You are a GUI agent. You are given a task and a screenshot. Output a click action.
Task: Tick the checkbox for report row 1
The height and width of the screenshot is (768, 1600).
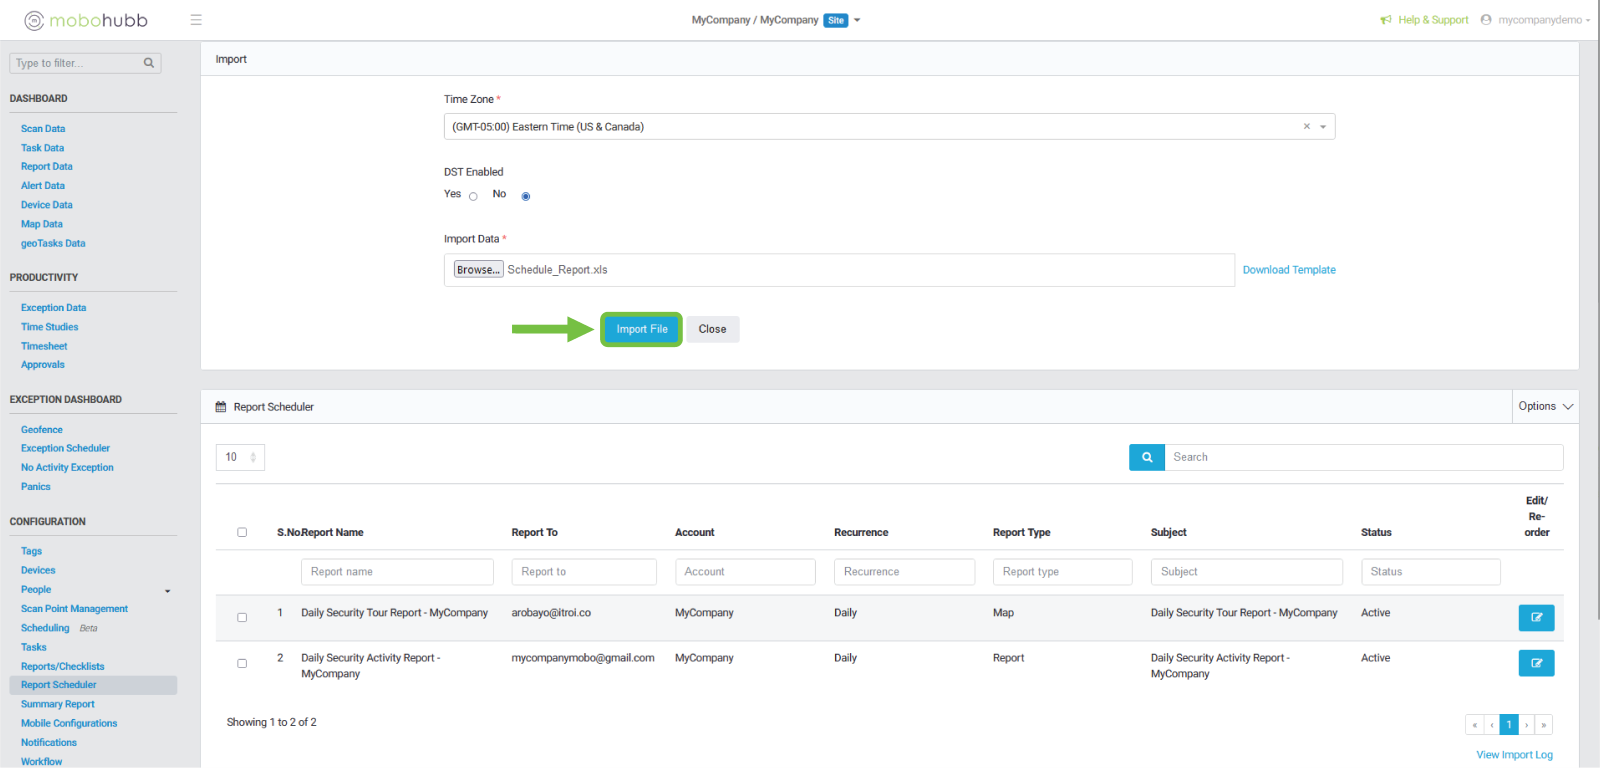pos(242,617)
